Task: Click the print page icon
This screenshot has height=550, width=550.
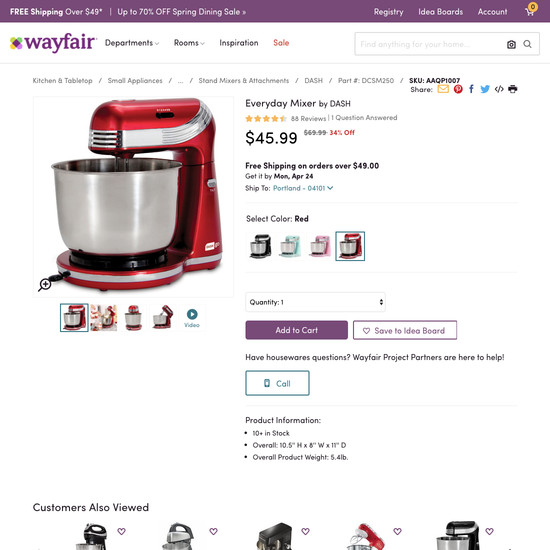Action: click(512, 89)
